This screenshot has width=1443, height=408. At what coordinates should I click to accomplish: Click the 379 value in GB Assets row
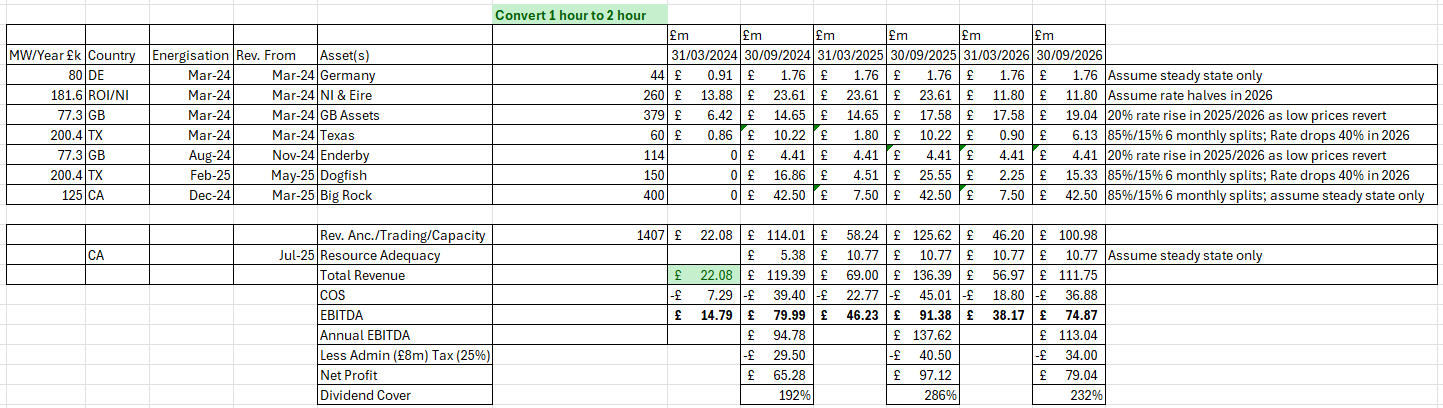[581, 115]
